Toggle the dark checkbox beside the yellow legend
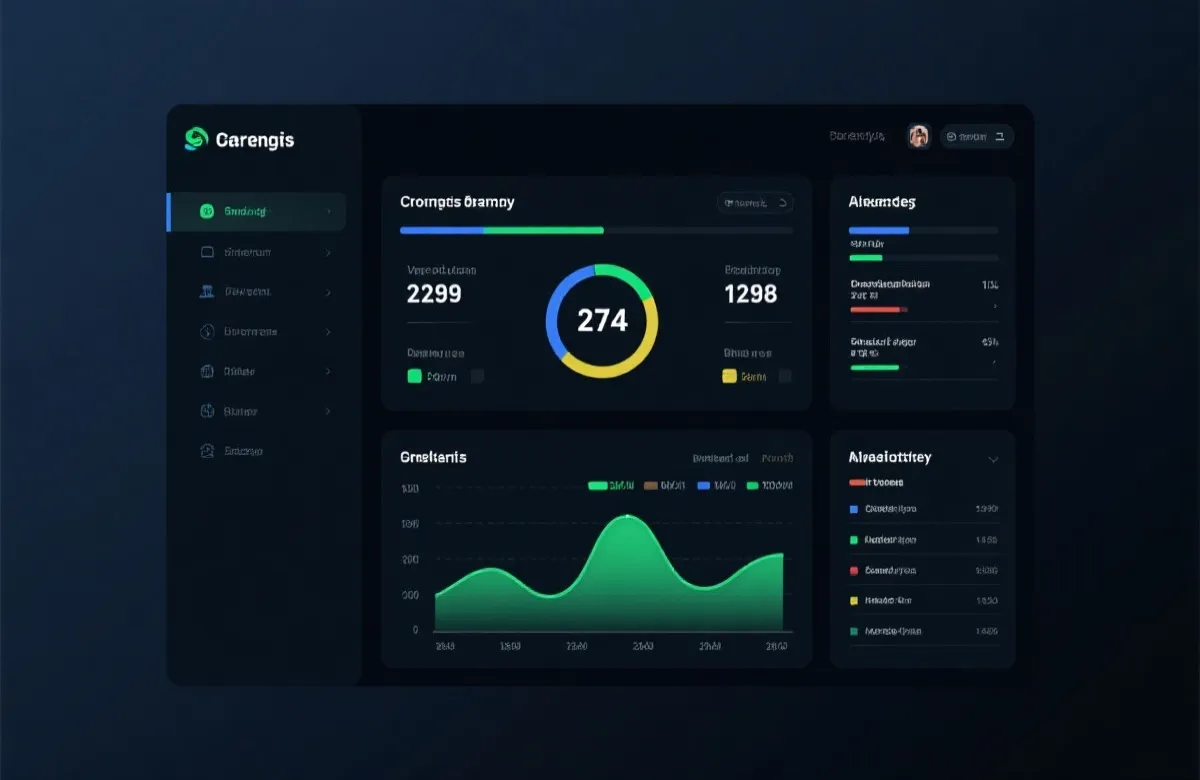Image resolution: width=1200 pixels, height=780 pixels. 785,376
